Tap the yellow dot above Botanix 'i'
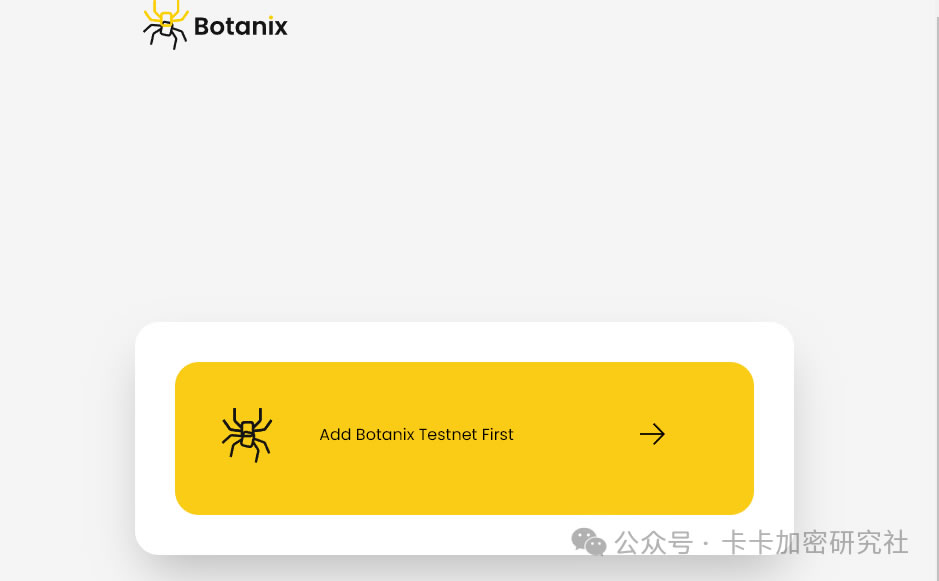The image size is (939, 581). [x=271, y=18]
